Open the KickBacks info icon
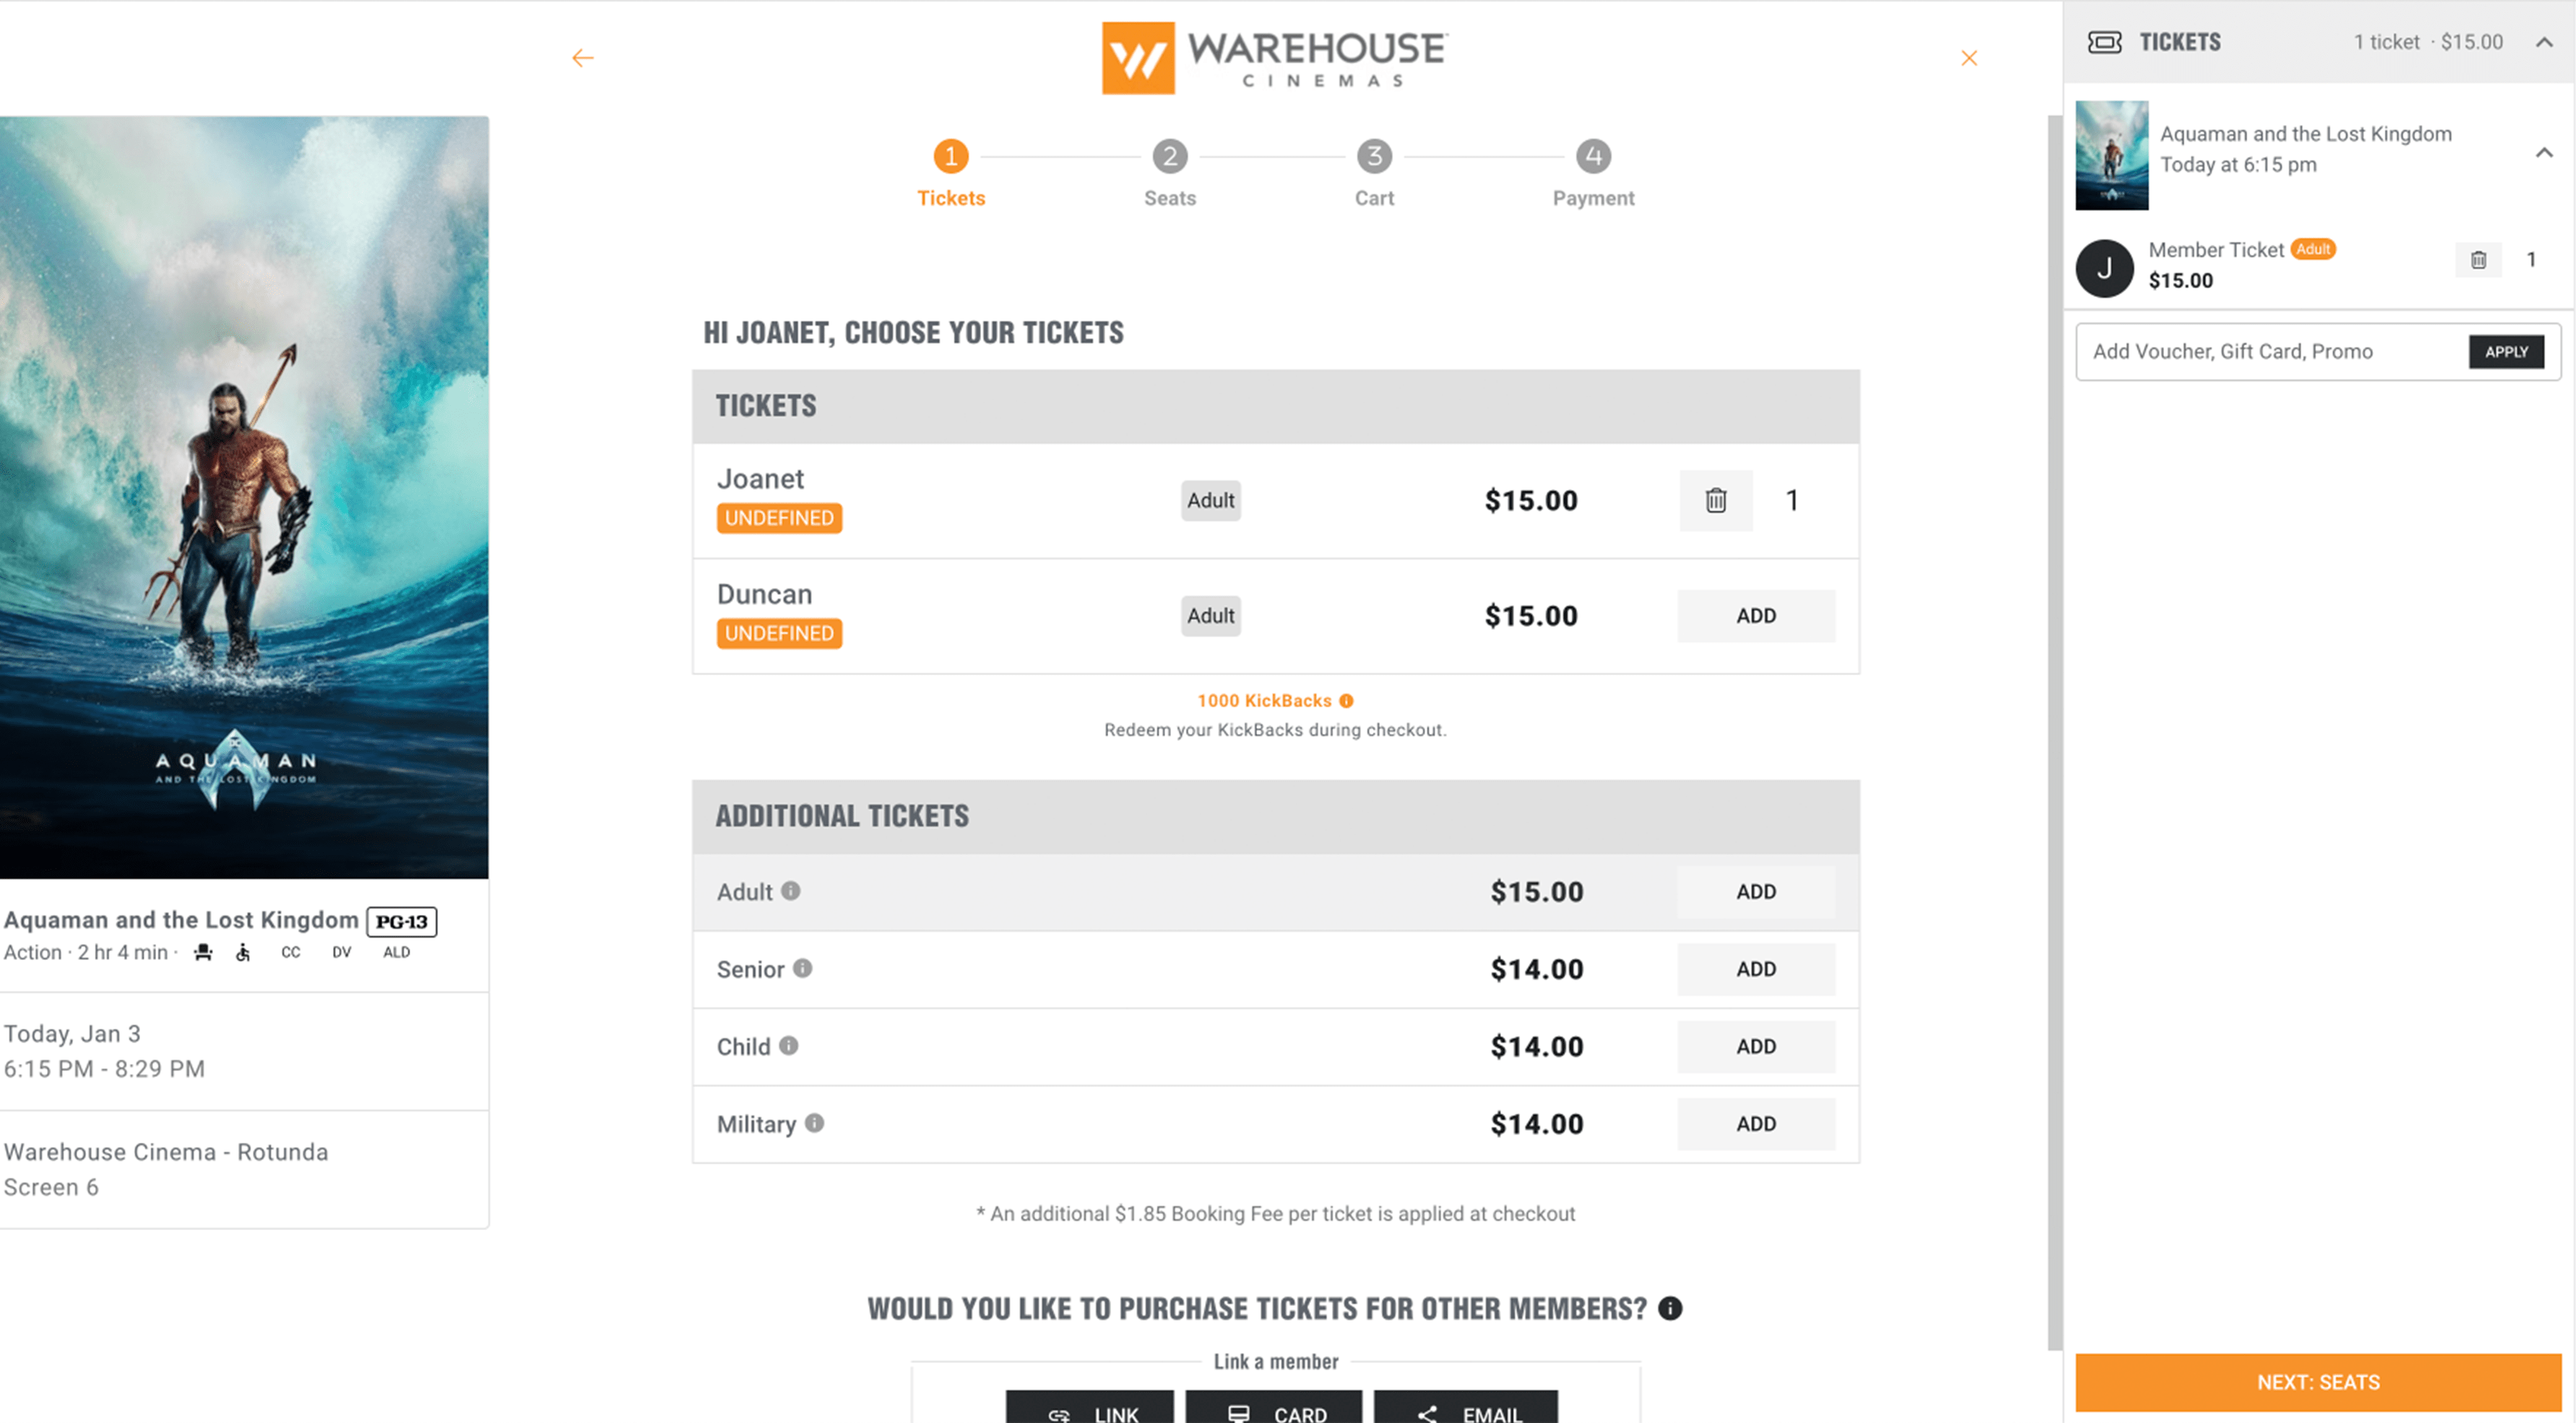Image resolution: width=2576 pixels, height=1423 pixels. (1346, 701)
